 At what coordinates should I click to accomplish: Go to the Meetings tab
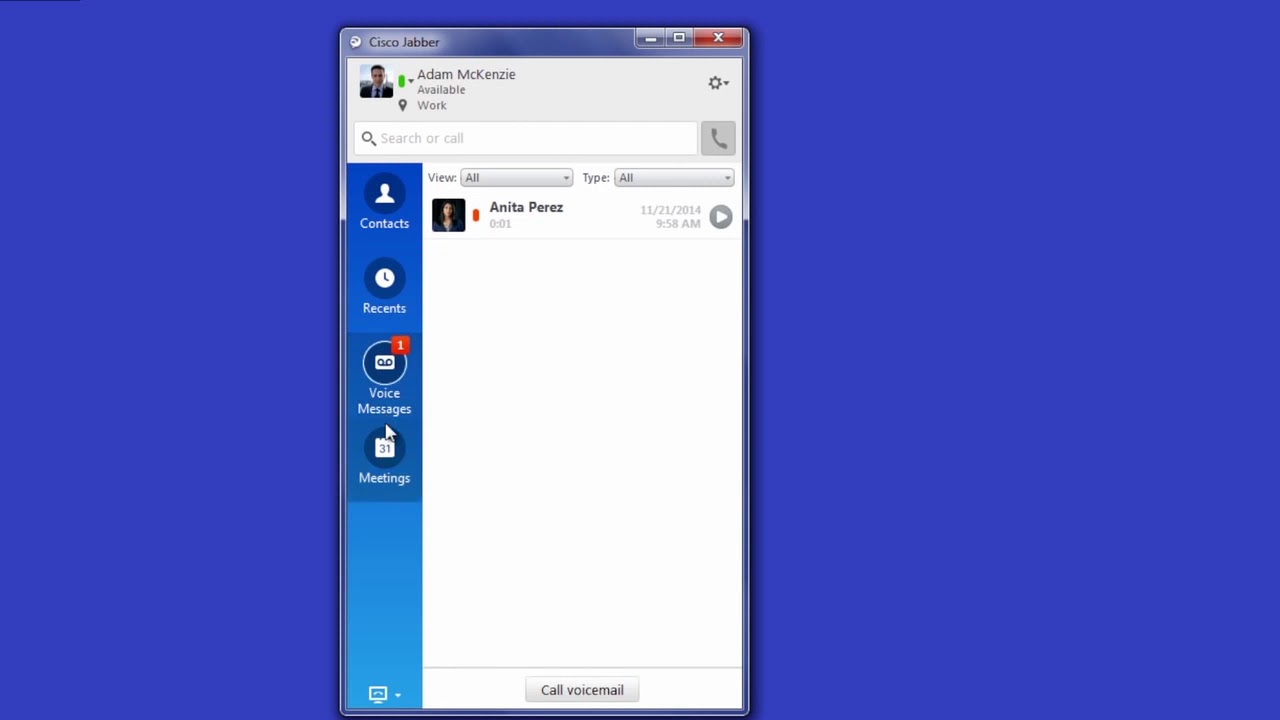pyautogui.click(x=384, y=458)
